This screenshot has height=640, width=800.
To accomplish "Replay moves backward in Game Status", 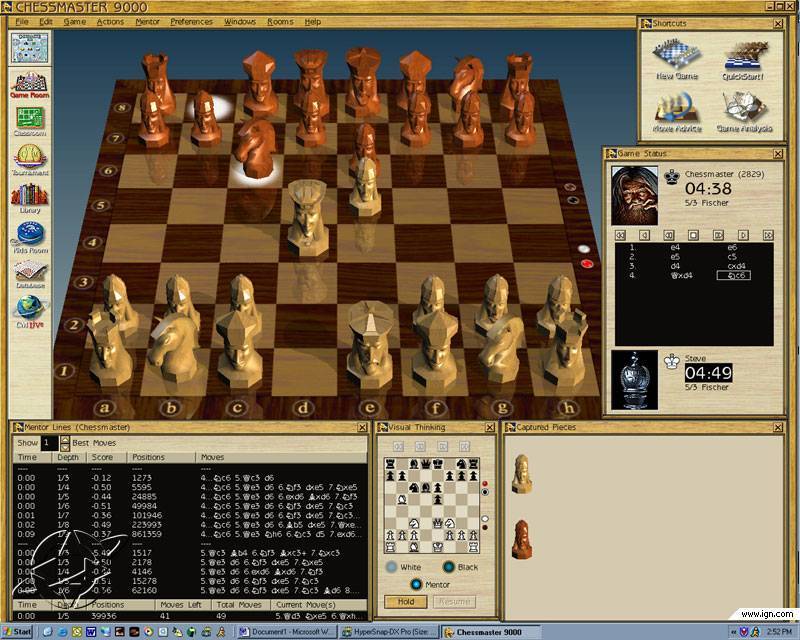I will [669, 235].
